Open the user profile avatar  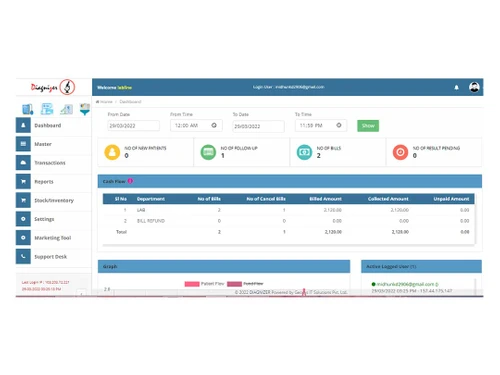[x=474, y=87]
